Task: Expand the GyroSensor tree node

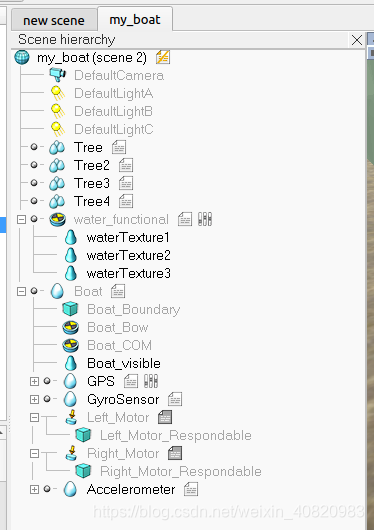Action: [34, 399]
